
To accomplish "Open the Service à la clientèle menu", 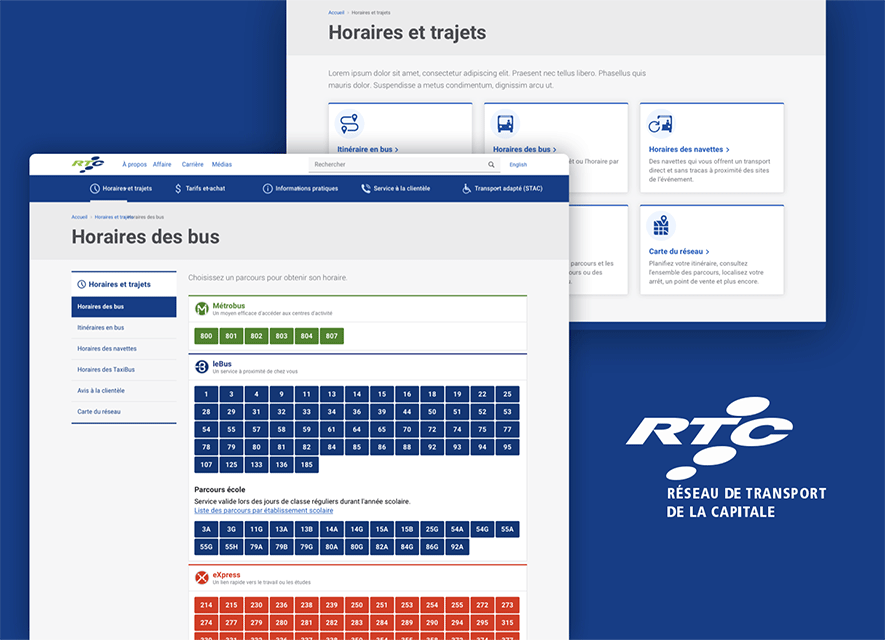I will point(396,189).
